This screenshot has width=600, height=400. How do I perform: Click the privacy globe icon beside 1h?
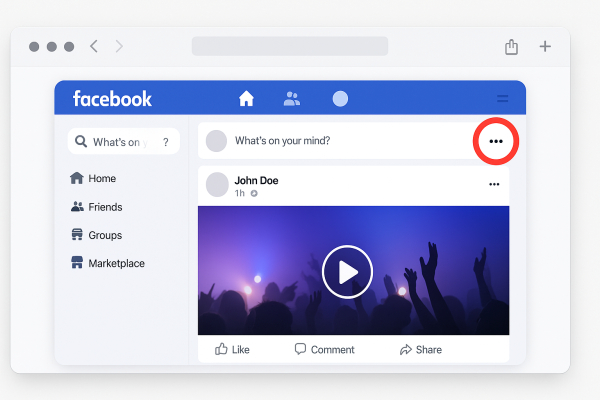click(x=254, y=194)
